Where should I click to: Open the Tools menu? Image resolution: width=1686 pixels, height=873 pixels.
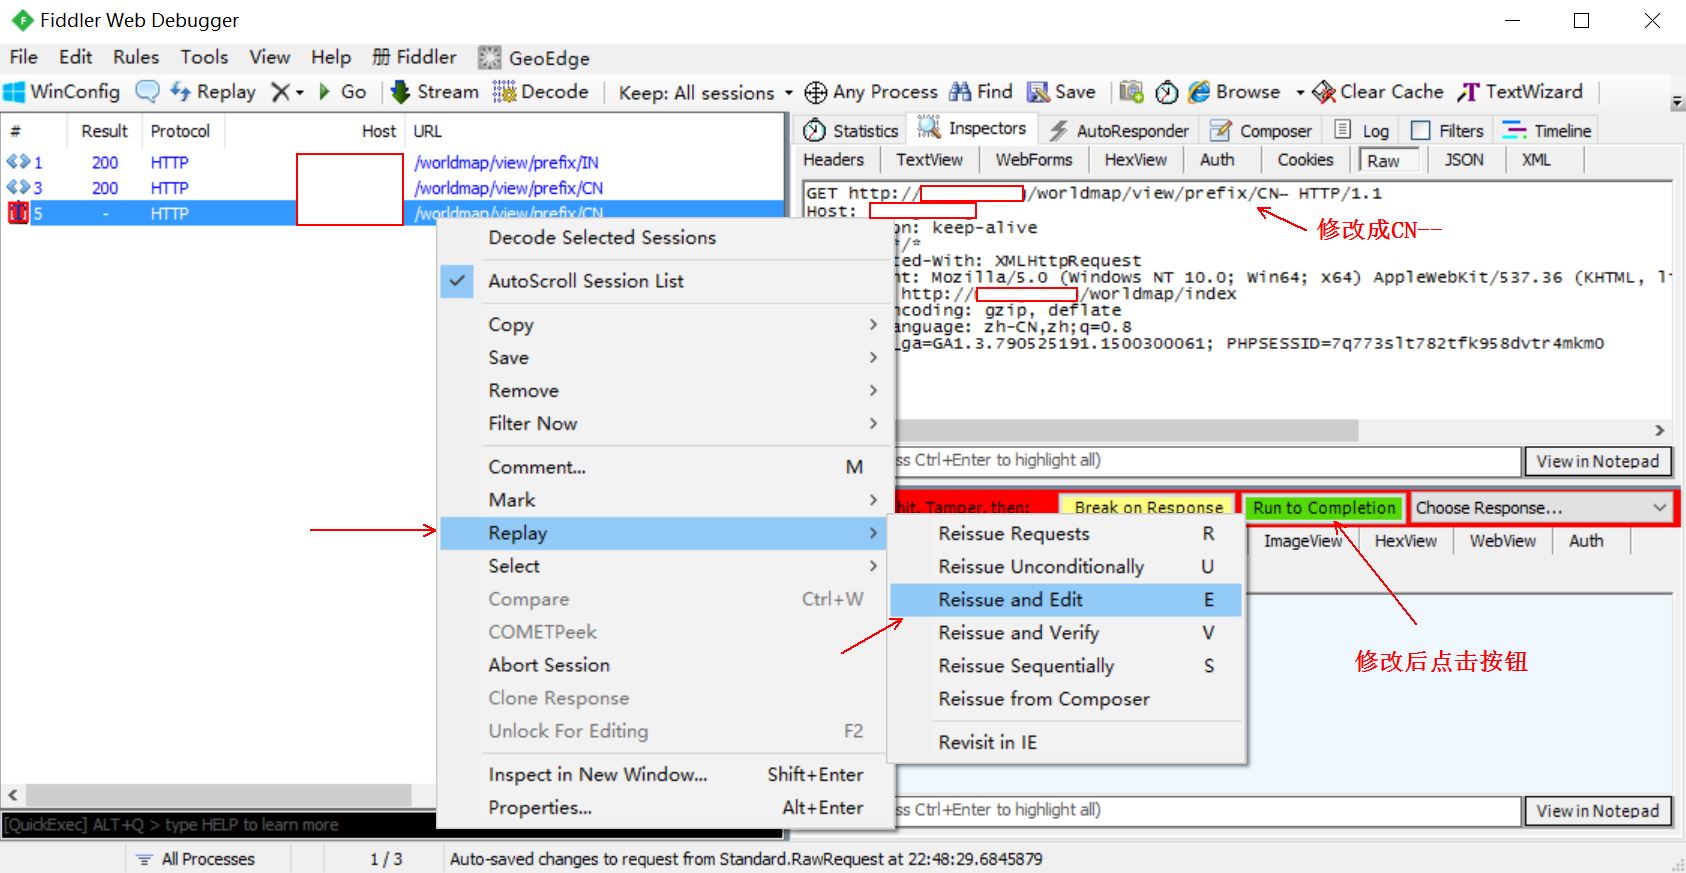pyautogui.click(x=204, y=57)
